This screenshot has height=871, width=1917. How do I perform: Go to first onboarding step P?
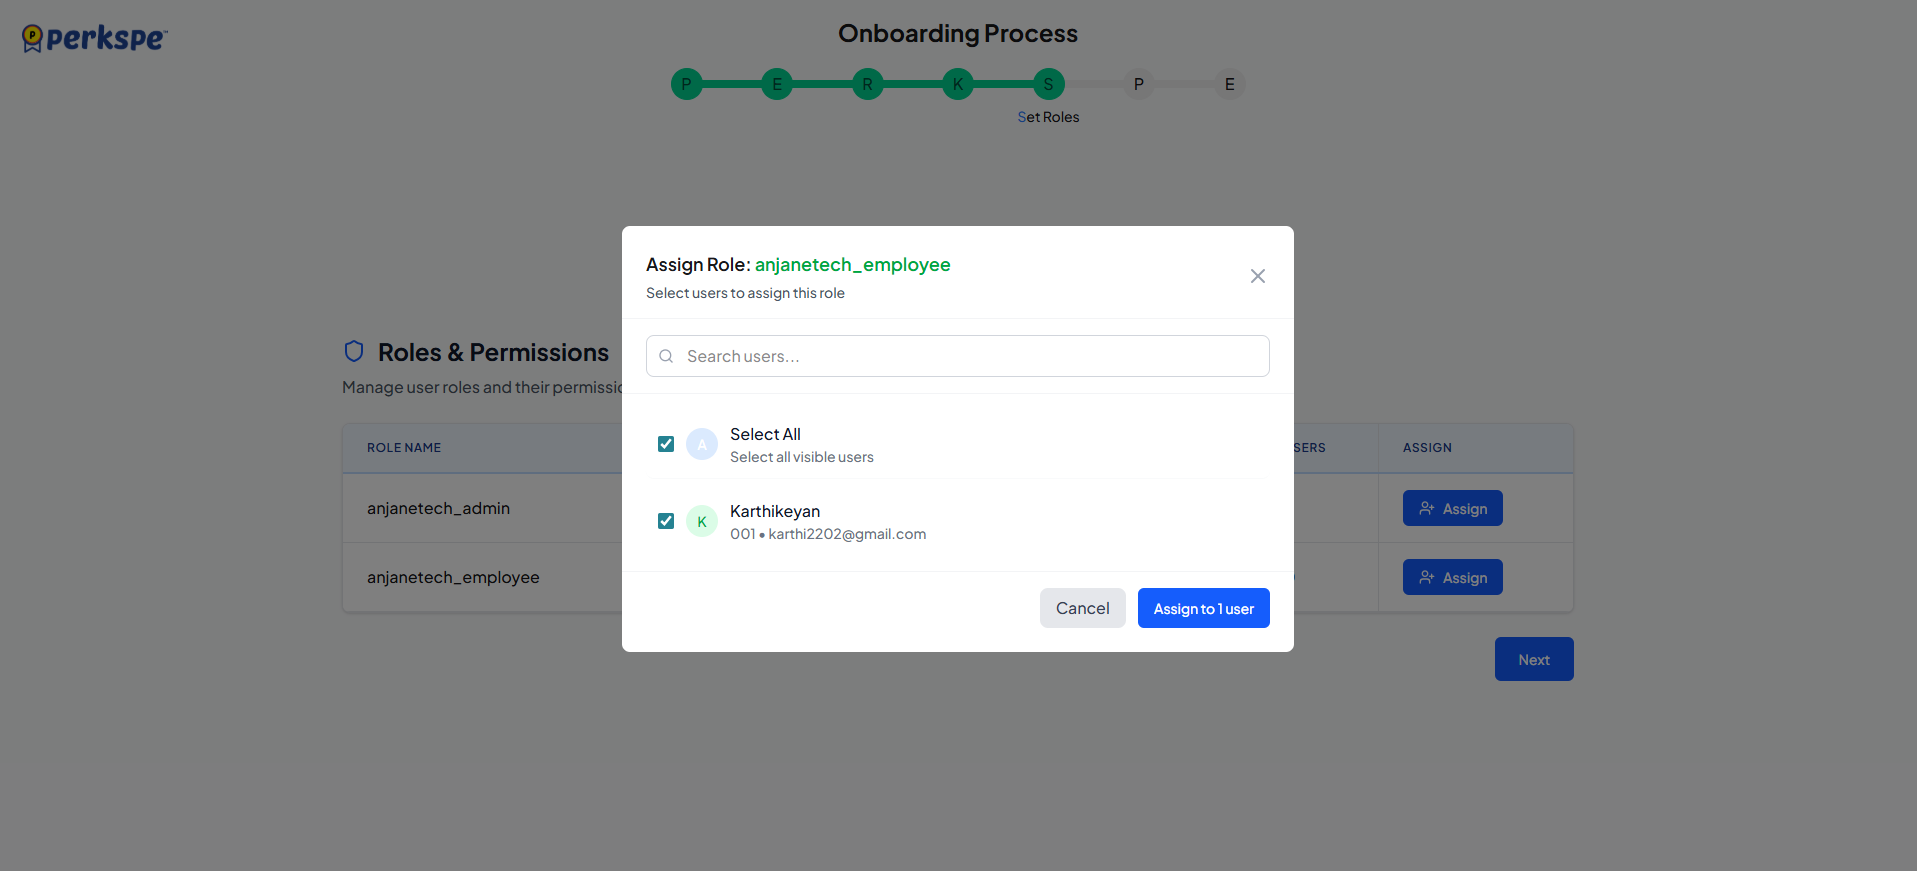tap(686, 85)
